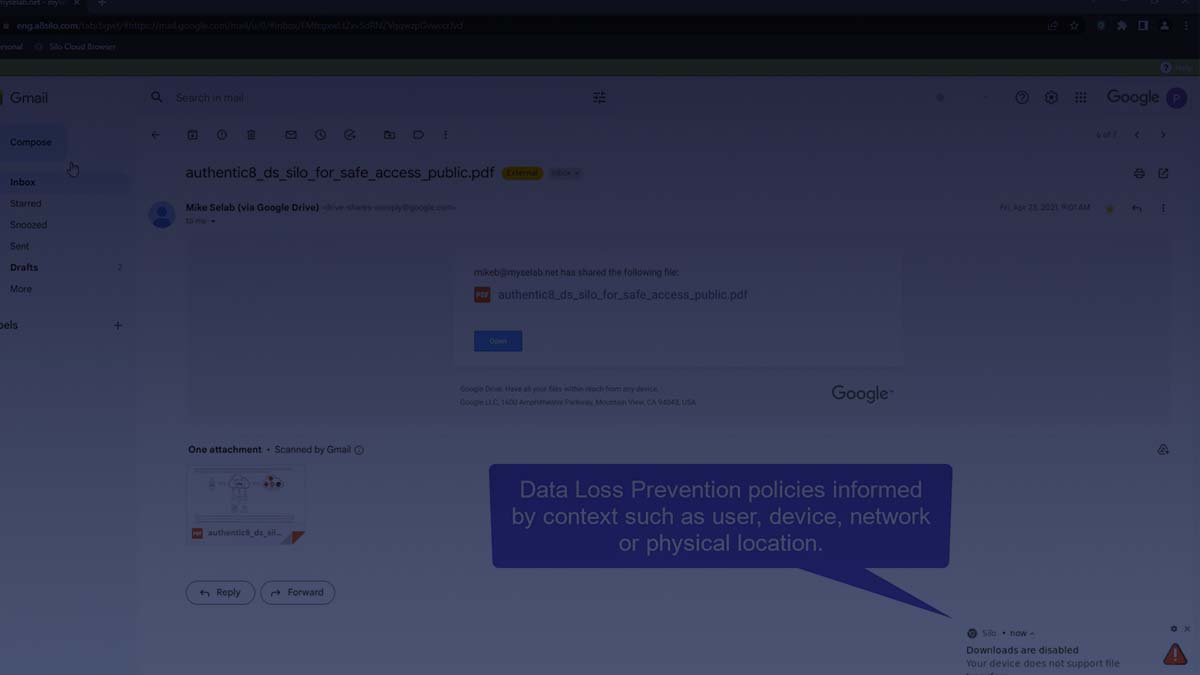Expand the More item in sidebar

pyautogui.click(x=21, y=289)
